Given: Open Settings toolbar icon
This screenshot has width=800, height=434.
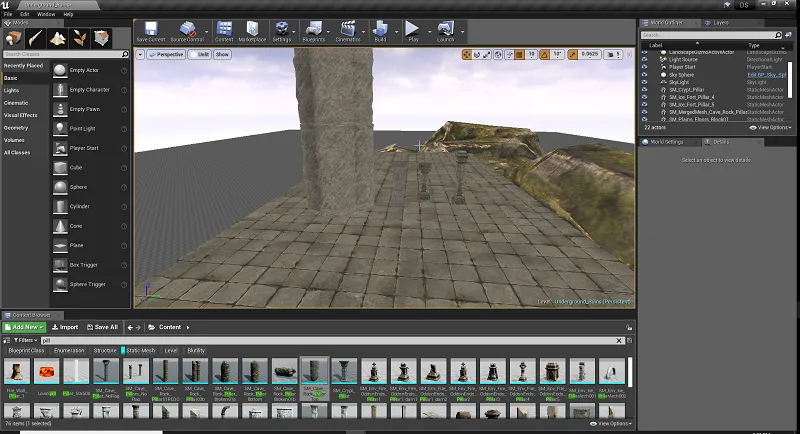Looking at the screenshot, I should pyautogui.click(x=281, y=32).
